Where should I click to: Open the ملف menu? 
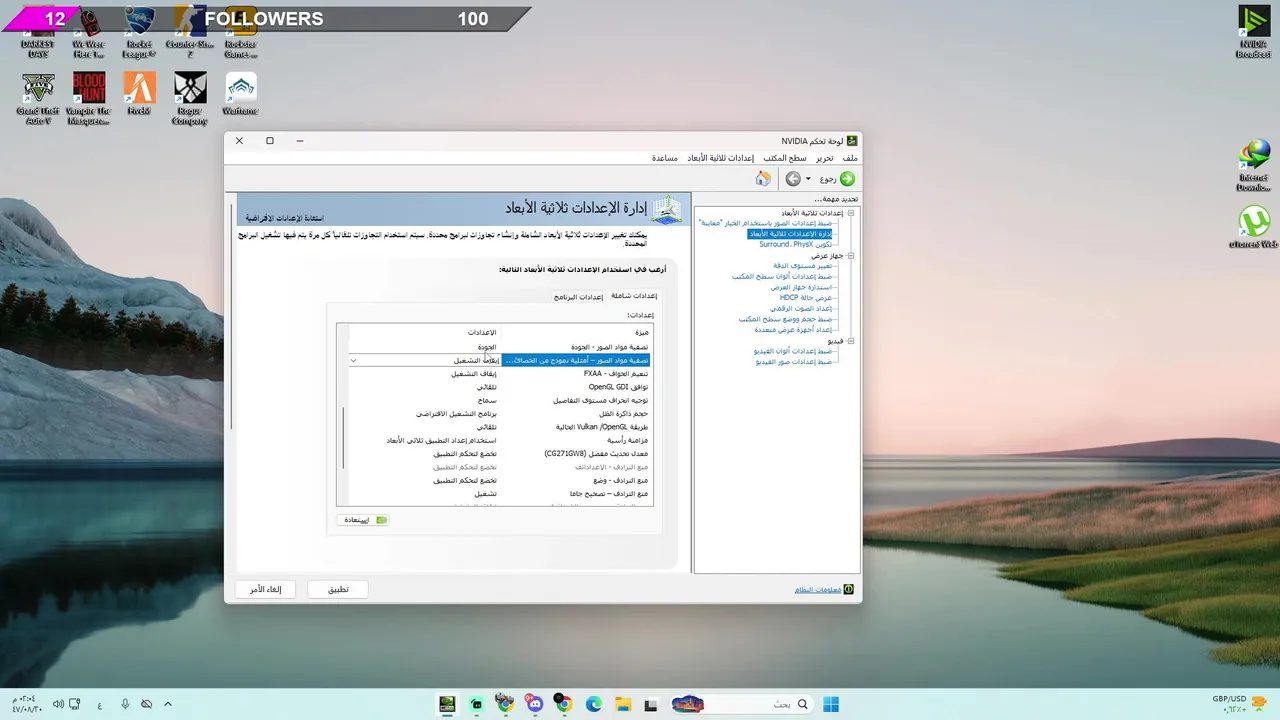pos(850,158)
